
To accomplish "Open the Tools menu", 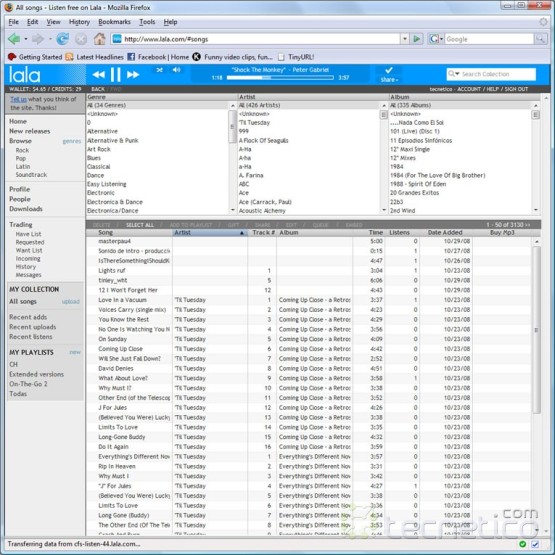I will [x=147, y=22].
